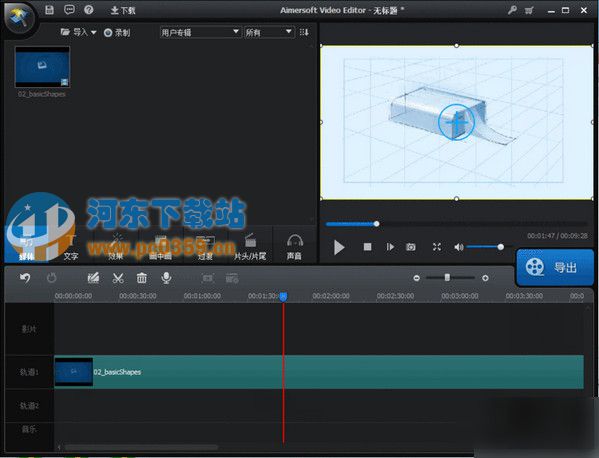The height and width of the screenshot is (458, 599).
Task: Mute the preview speaker icon
Action: tap(458, 247)
